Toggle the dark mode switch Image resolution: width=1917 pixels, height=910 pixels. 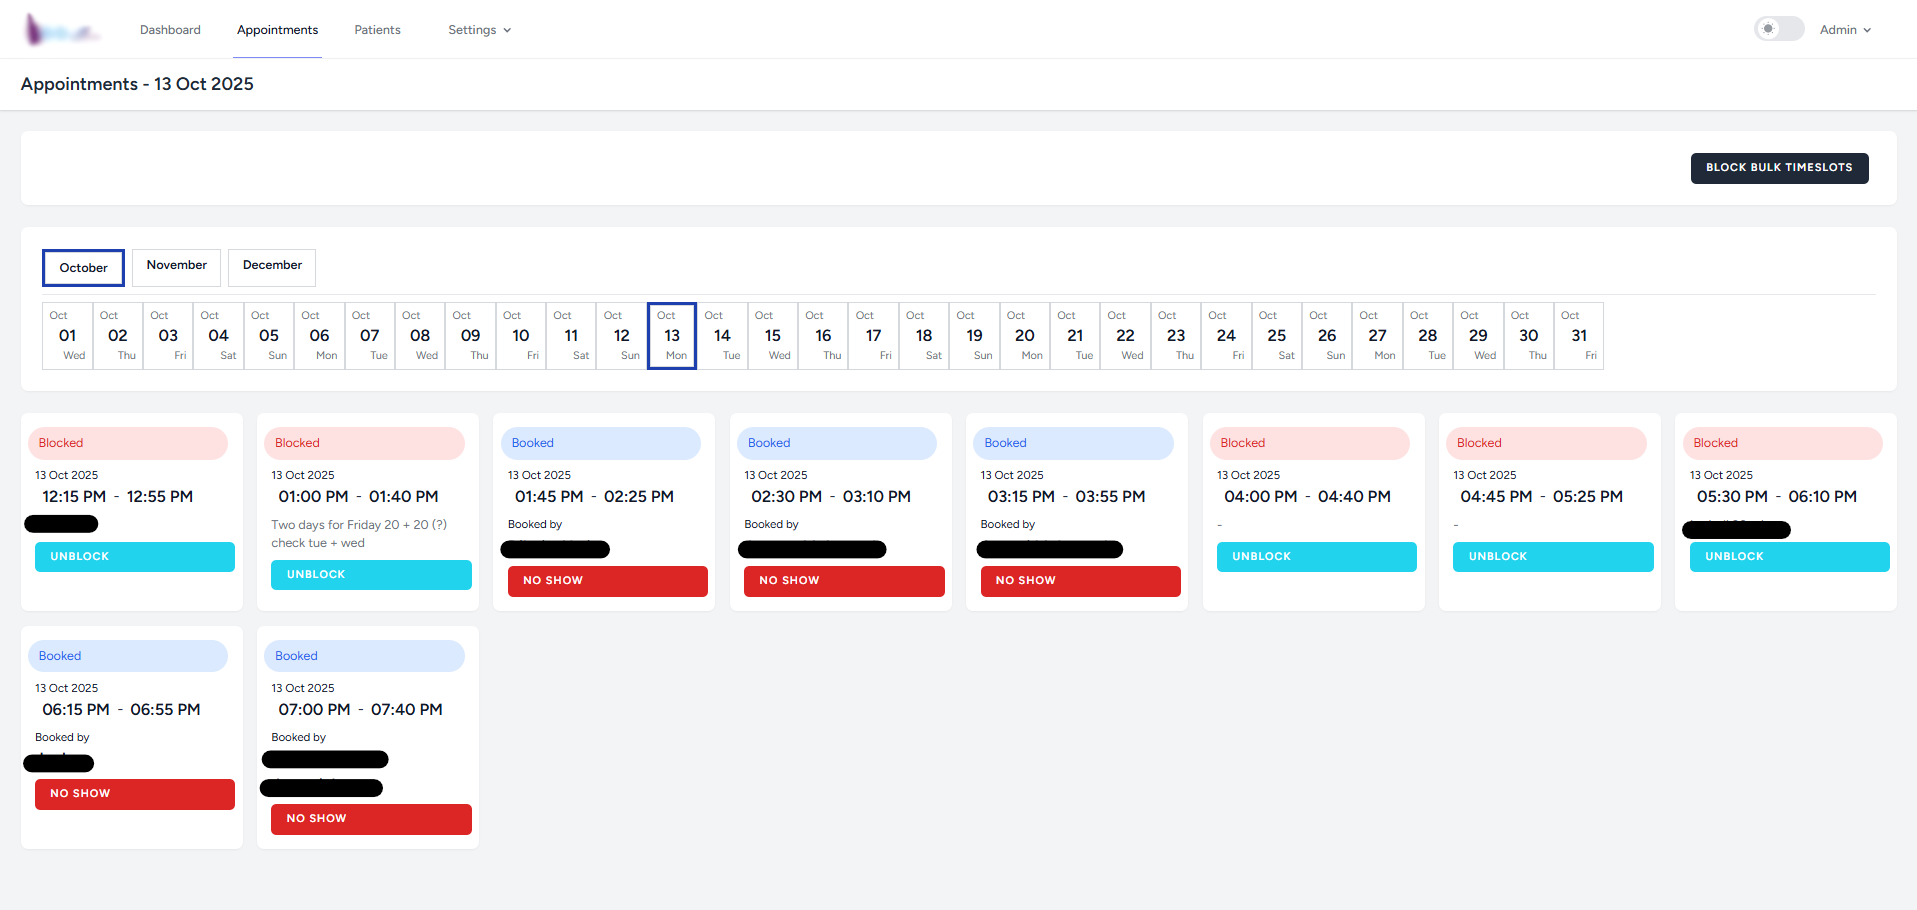pyautogui.click(x=1779, y=29)
